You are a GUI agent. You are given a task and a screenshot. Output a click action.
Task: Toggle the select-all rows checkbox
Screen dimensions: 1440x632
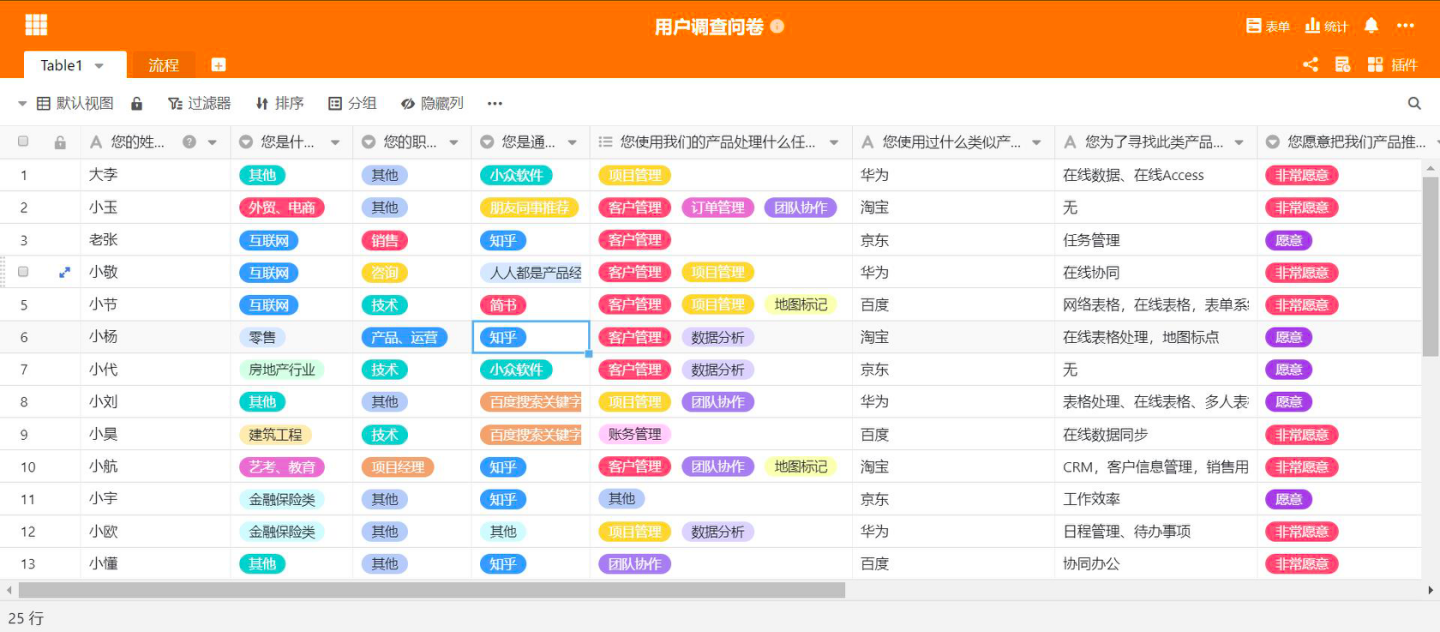(x=23, y=142)
